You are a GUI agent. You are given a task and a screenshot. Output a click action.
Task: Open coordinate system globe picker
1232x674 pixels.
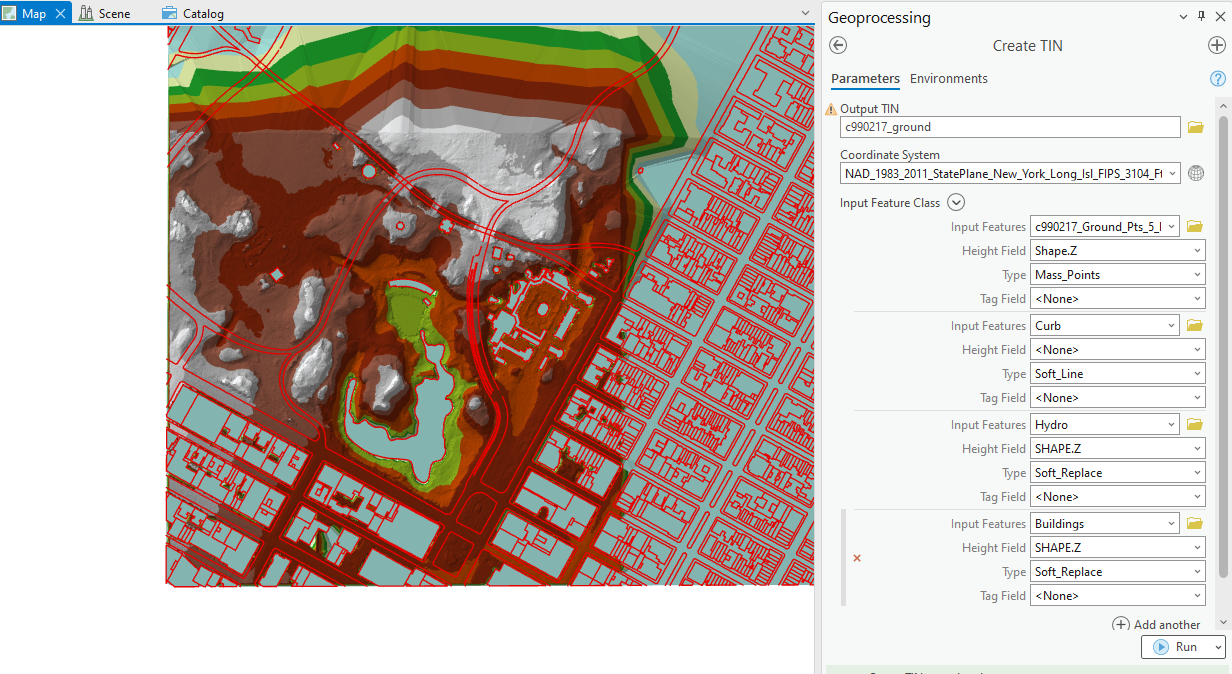point(1196,173)
